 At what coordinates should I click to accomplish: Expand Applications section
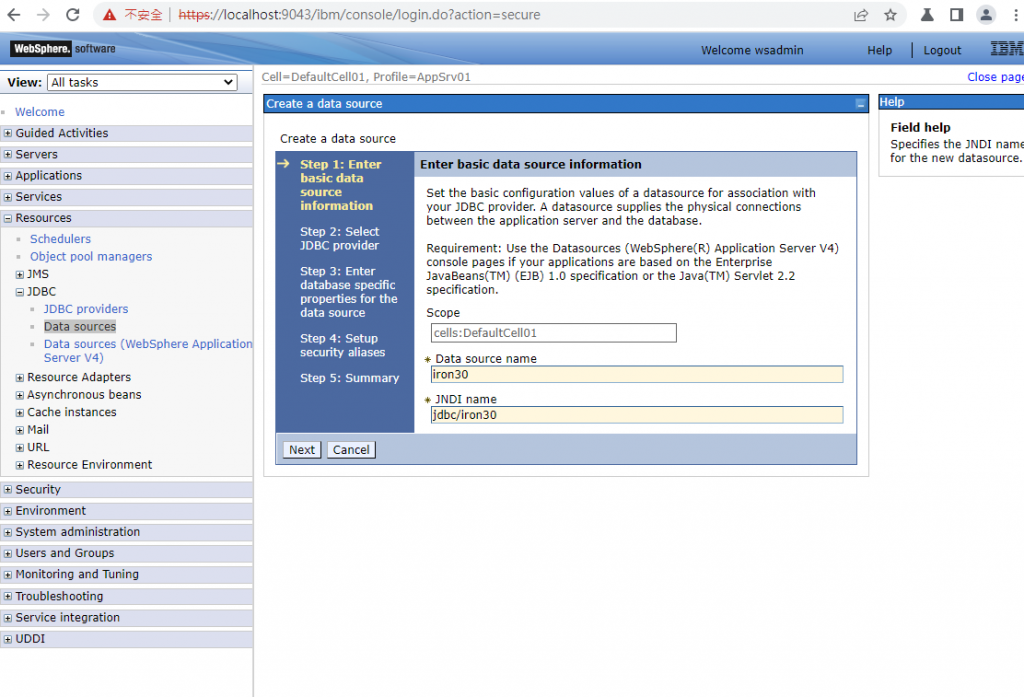coord(8,176)
